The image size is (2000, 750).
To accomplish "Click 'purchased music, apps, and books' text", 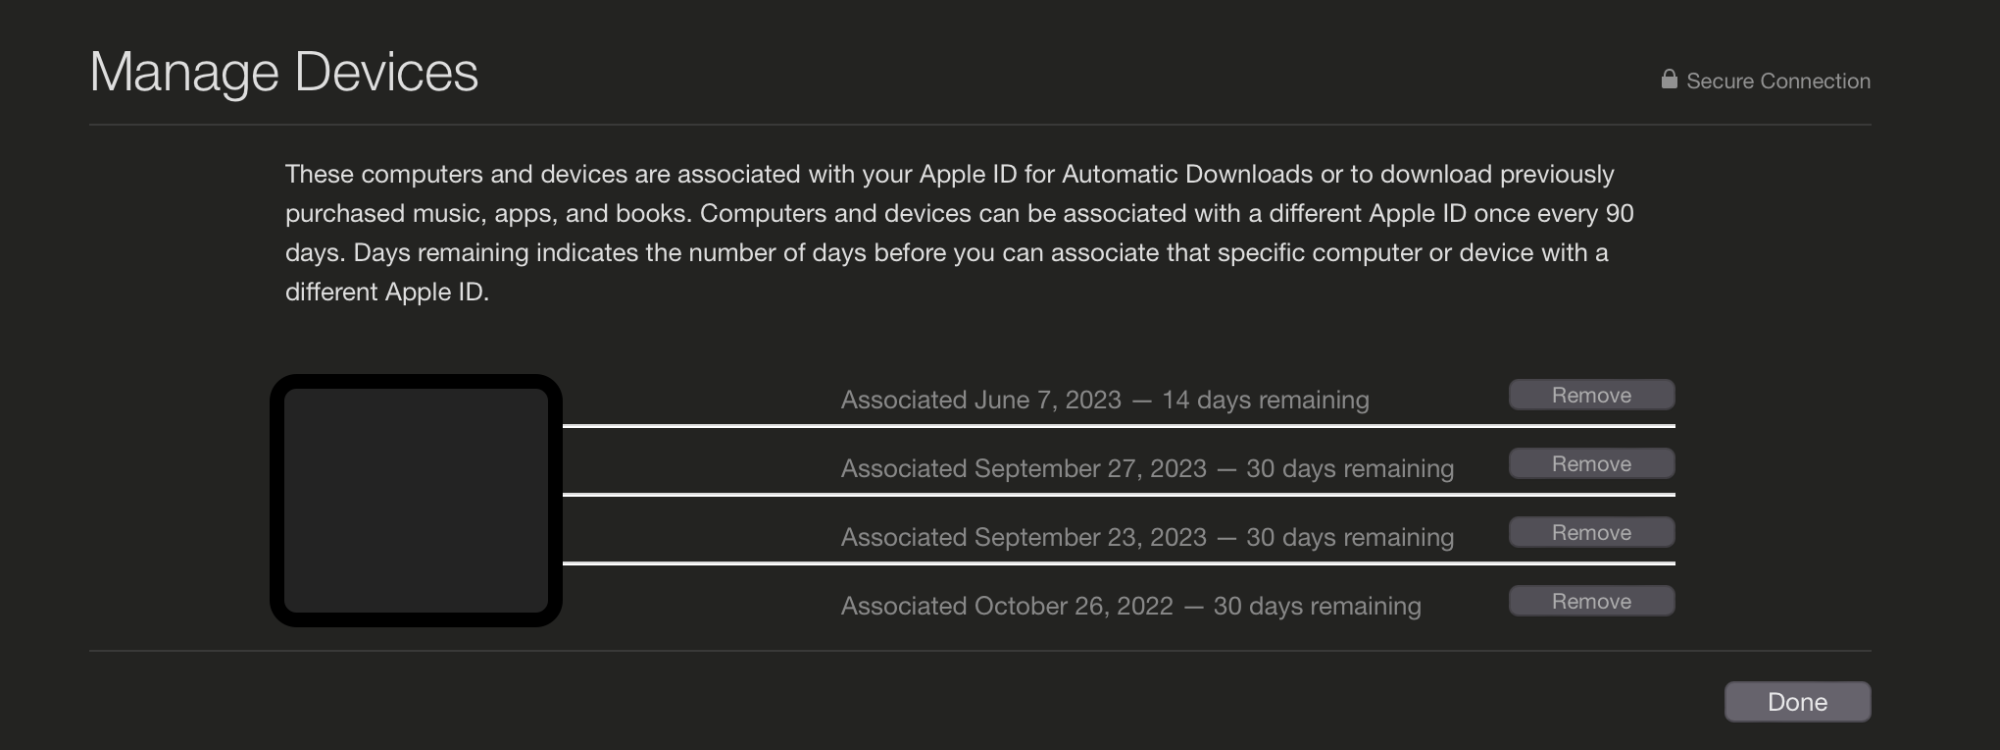I will tap(486, 214).
